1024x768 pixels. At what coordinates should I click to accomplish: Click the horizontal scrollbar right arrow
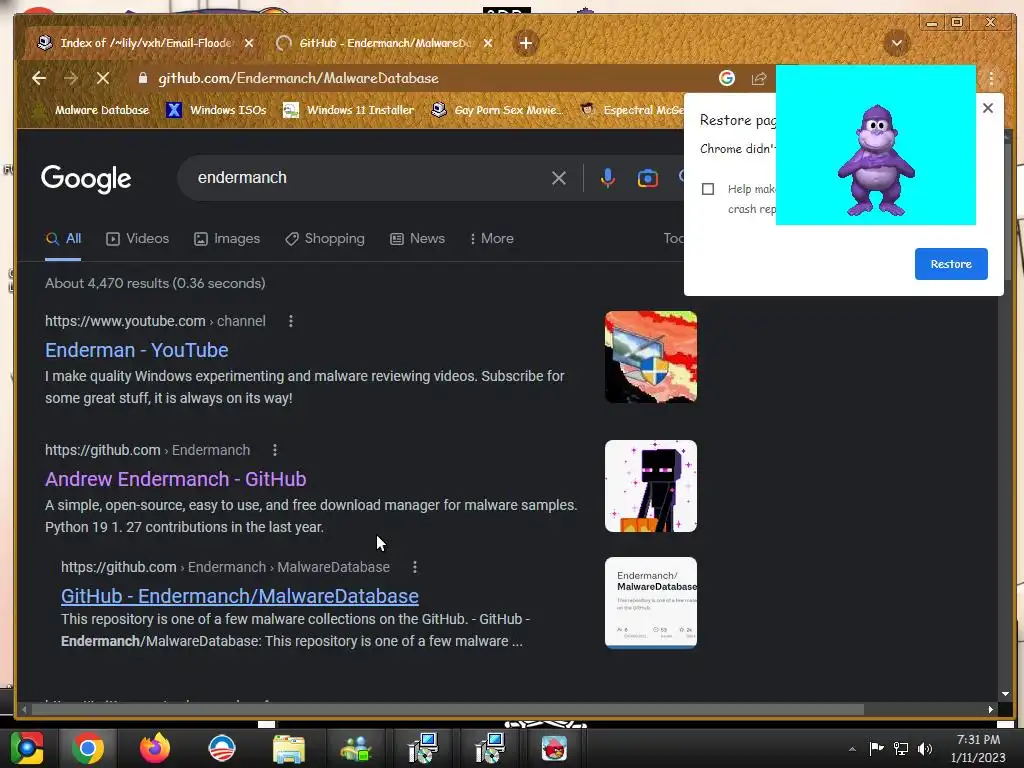(991, 709)
